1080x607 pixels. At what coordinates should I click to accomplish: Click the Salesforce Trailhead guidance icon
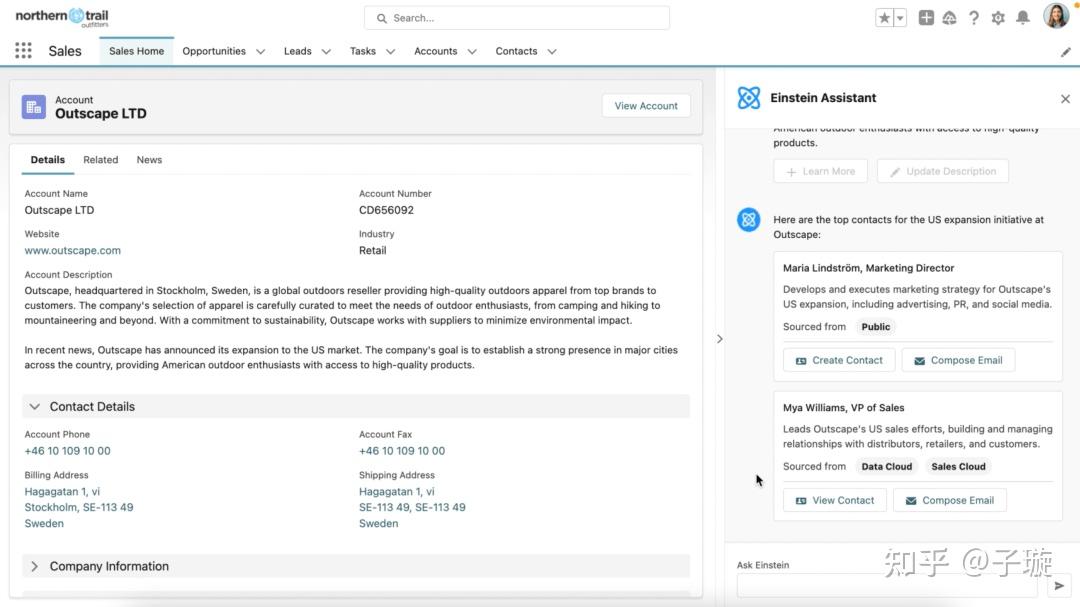(x=949, y=17)
